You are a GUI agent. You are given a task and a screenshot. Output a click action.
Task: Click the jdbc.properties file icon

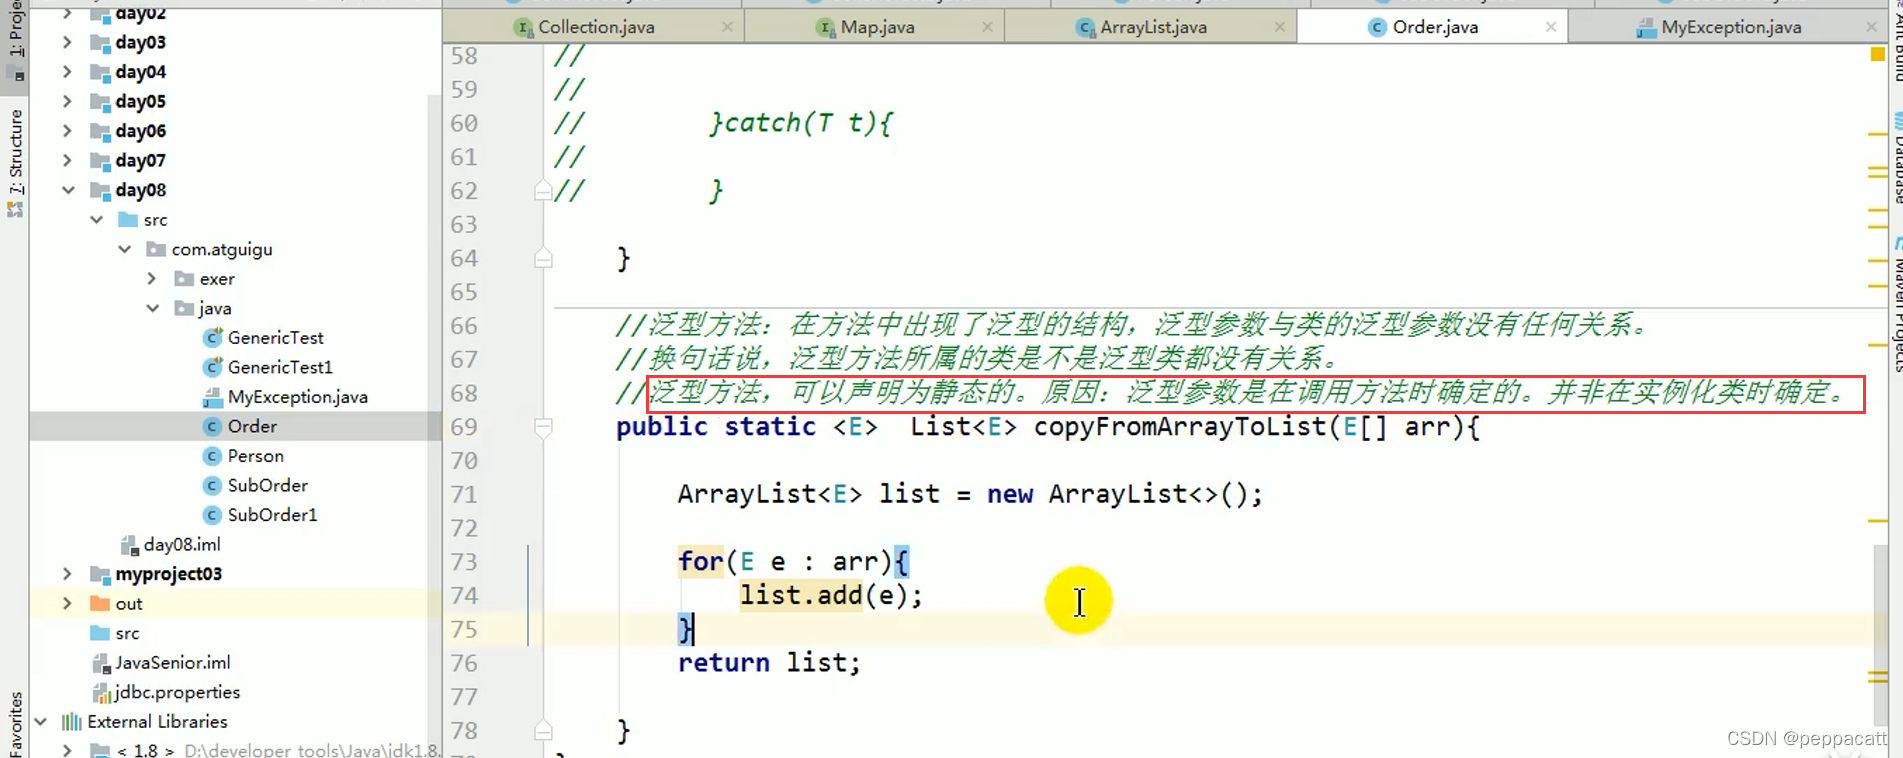tap(100, 692)
